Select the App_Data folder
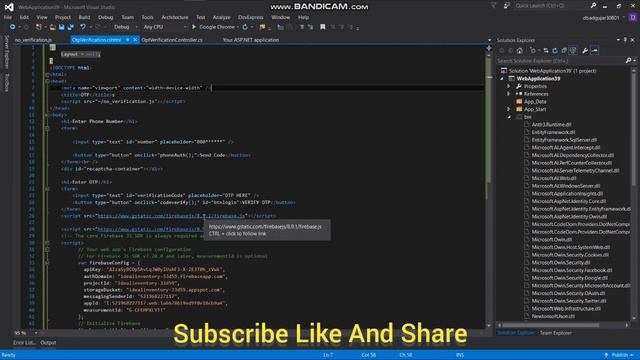 click(x=535, y=102)
